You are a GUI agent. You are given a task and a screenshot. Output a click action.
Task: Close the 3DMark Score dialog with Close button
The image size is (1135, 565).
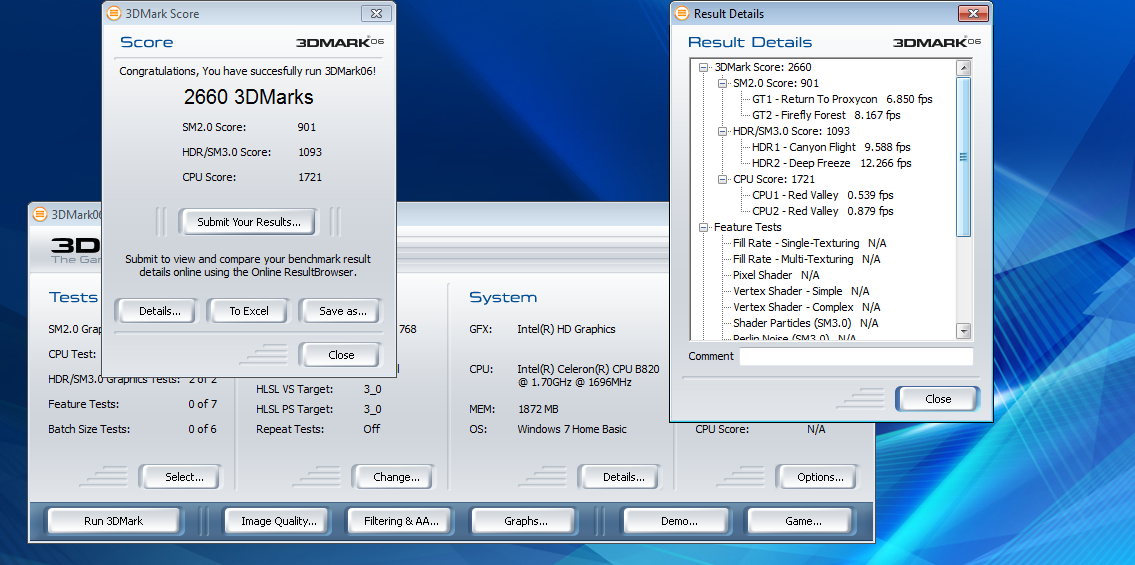pyautogui.click(x=341, y=355)
